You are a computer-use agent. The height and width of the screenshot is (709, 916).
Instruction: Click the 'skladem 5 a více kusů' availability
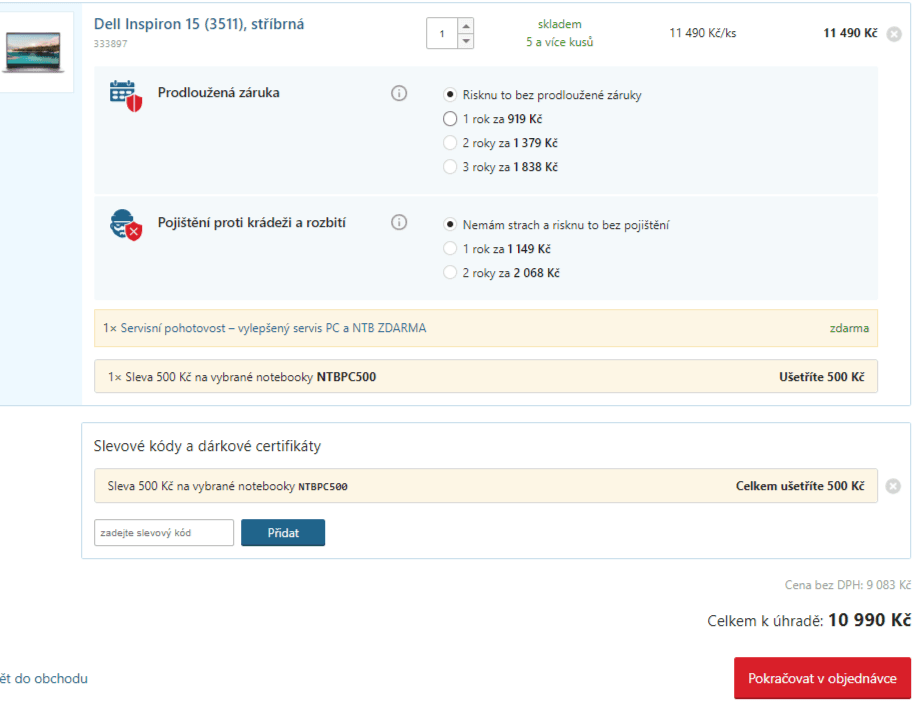(559, 33)
